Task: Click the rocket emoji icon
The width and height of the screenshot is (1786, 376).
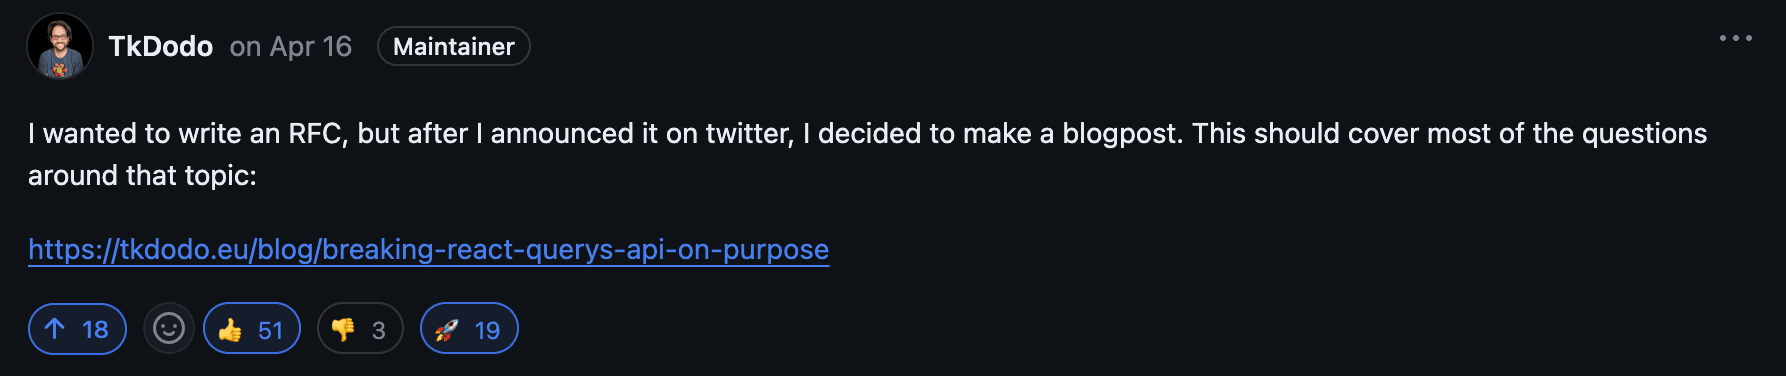Action: click(x=447, y=330)
